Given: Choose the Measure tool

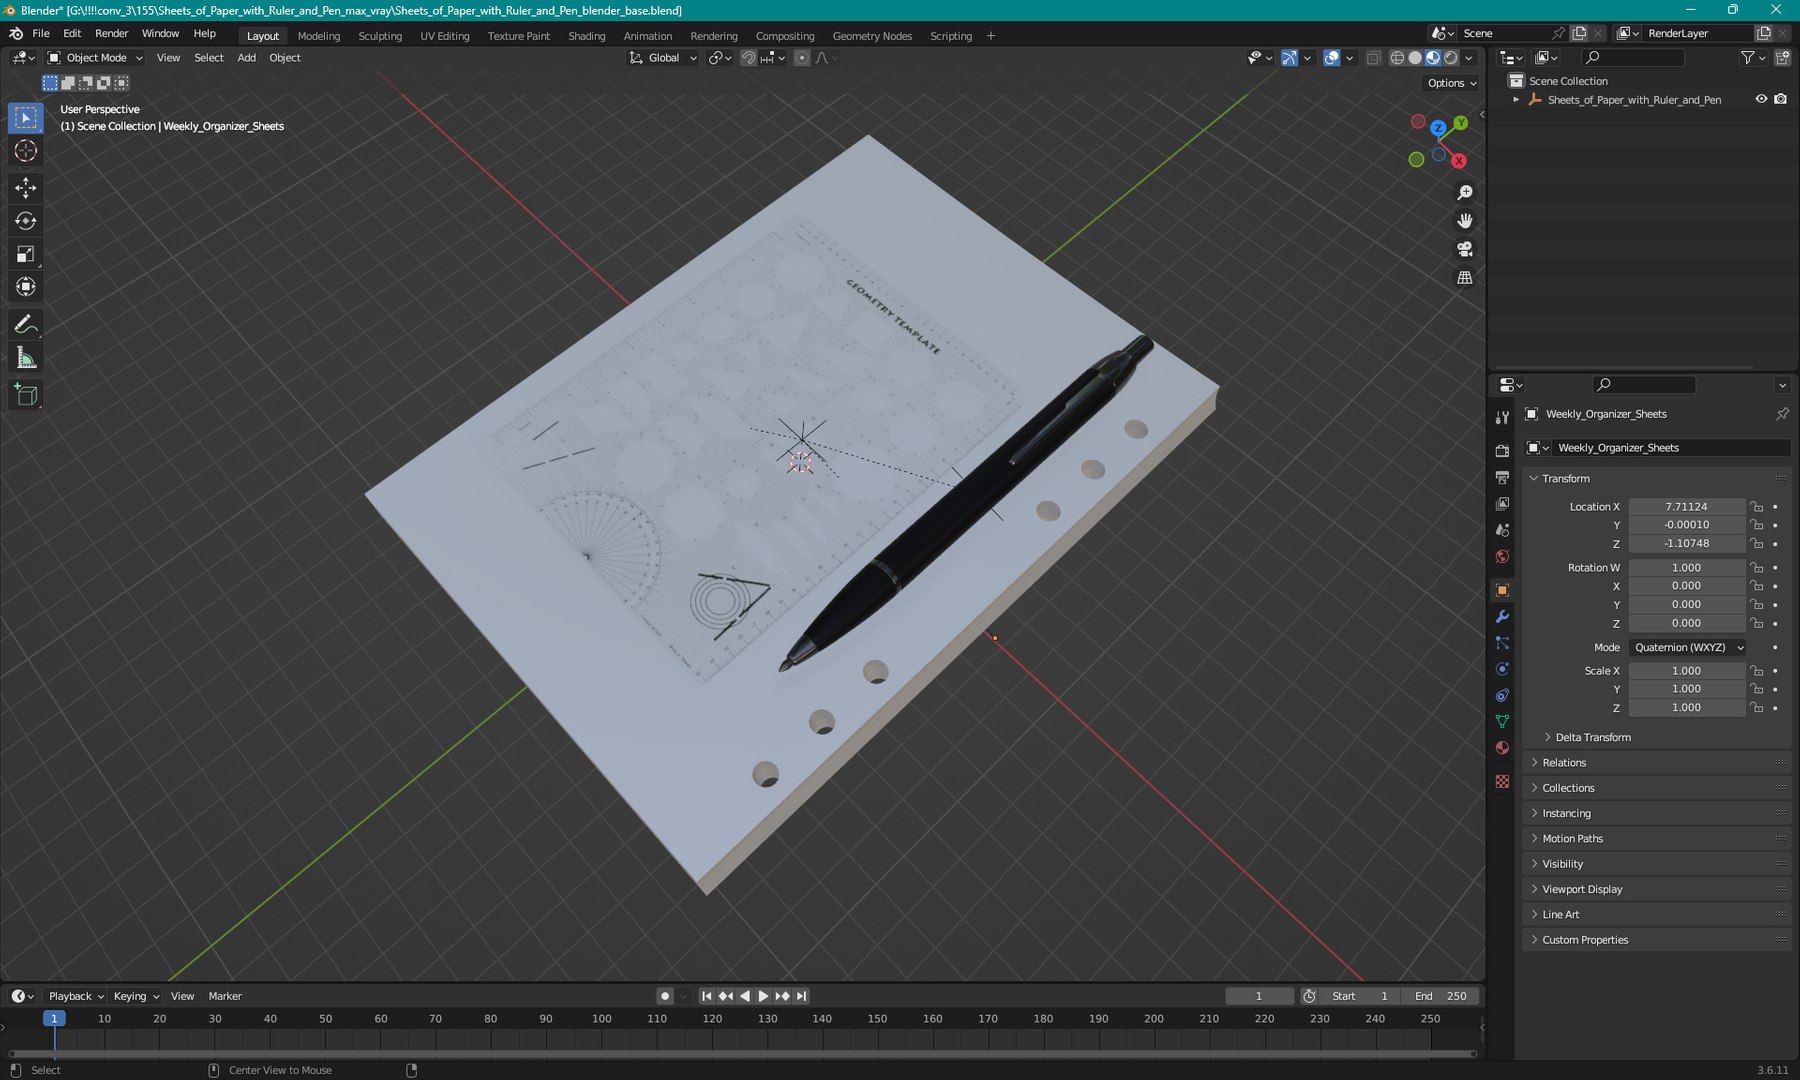Looking at the screenshot, I should (x=26, y=358).
